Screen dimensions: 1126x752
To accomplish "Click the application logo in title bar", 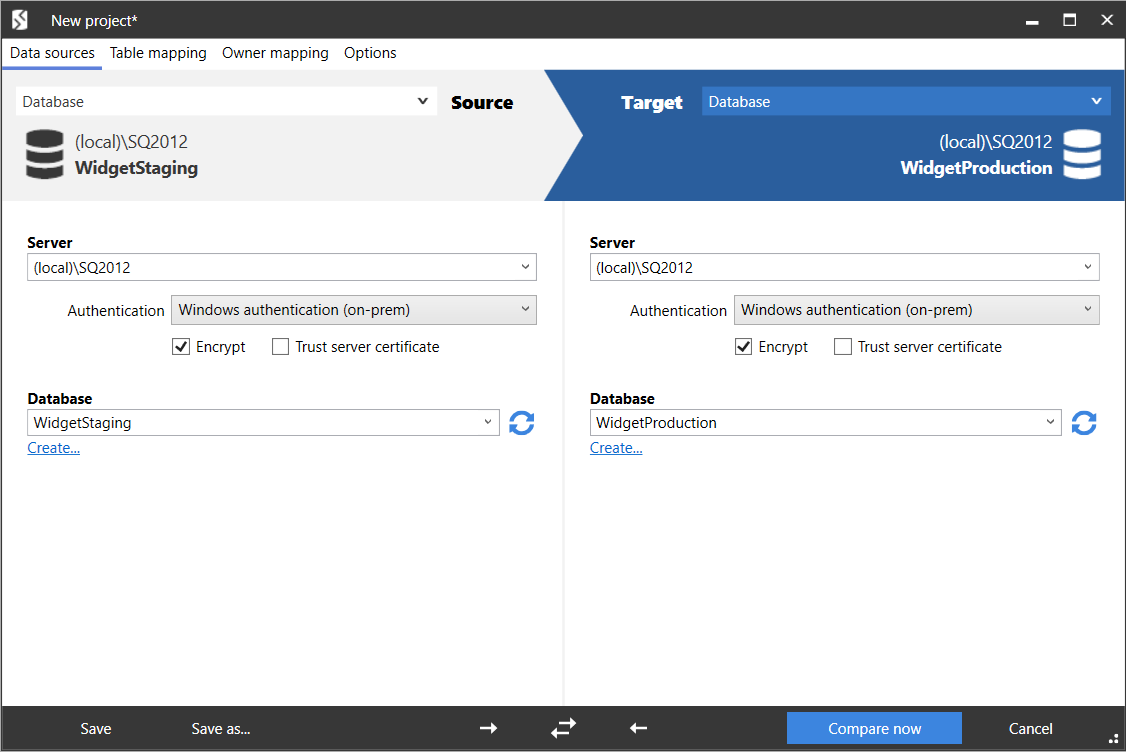I will click(20, 20).
